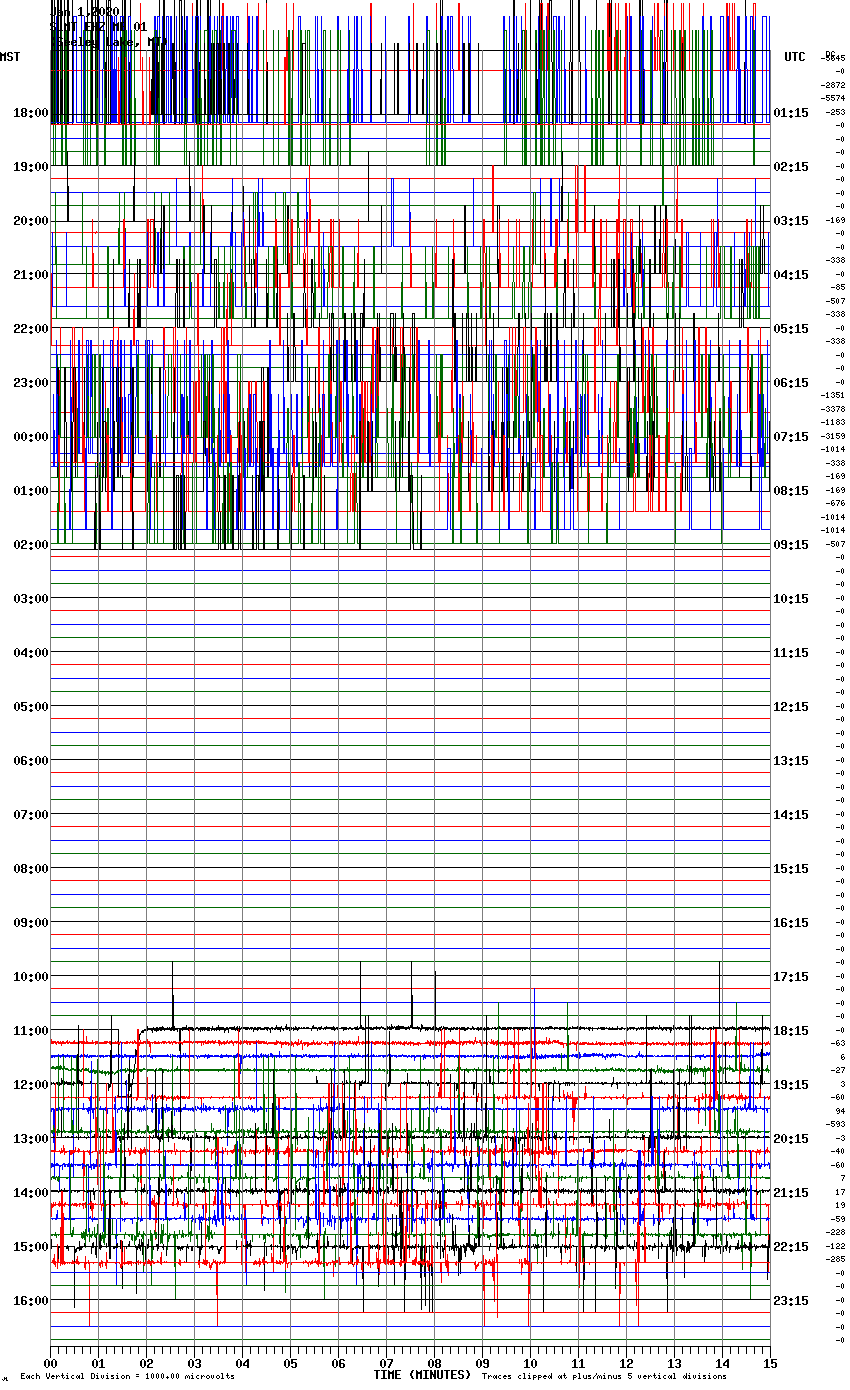Click minute 10 on the time axis

(x=531, y=1363)
